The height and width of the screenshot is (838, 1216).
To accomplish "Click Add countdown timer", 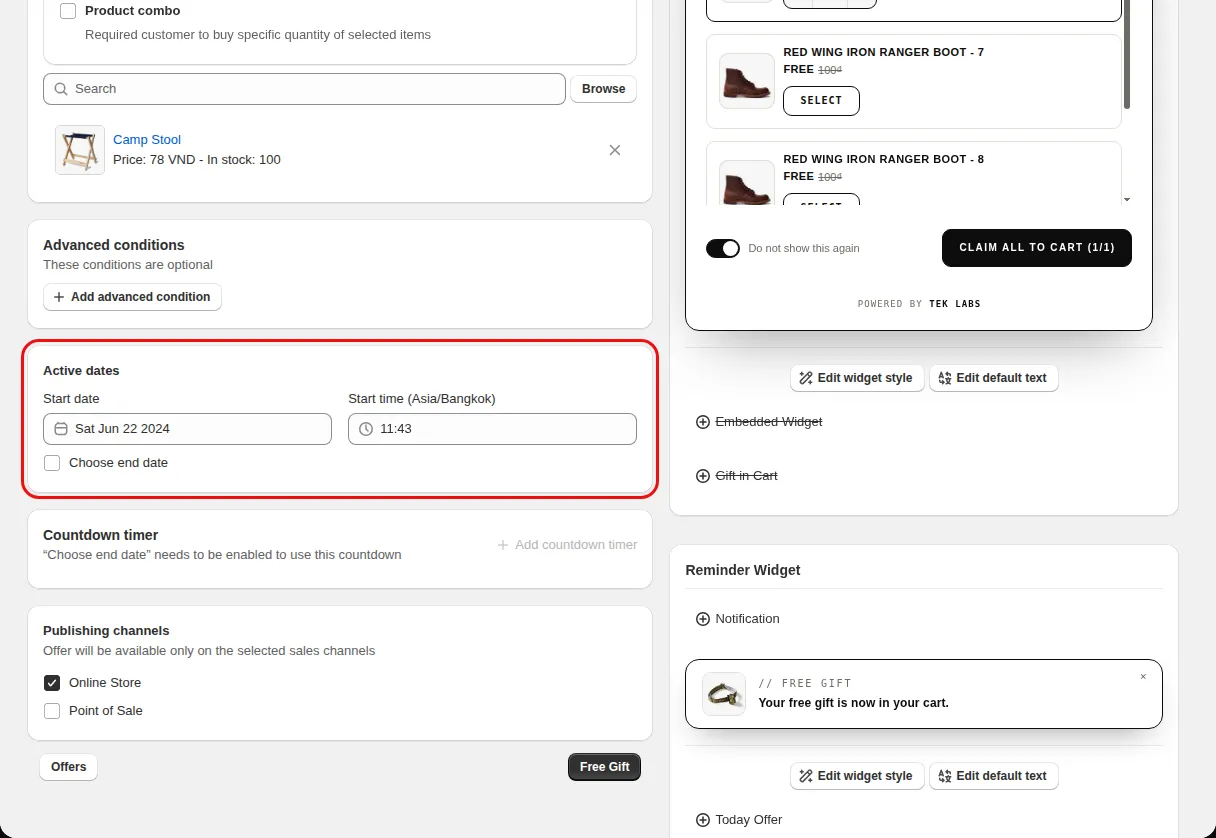I will click(567, 545).
